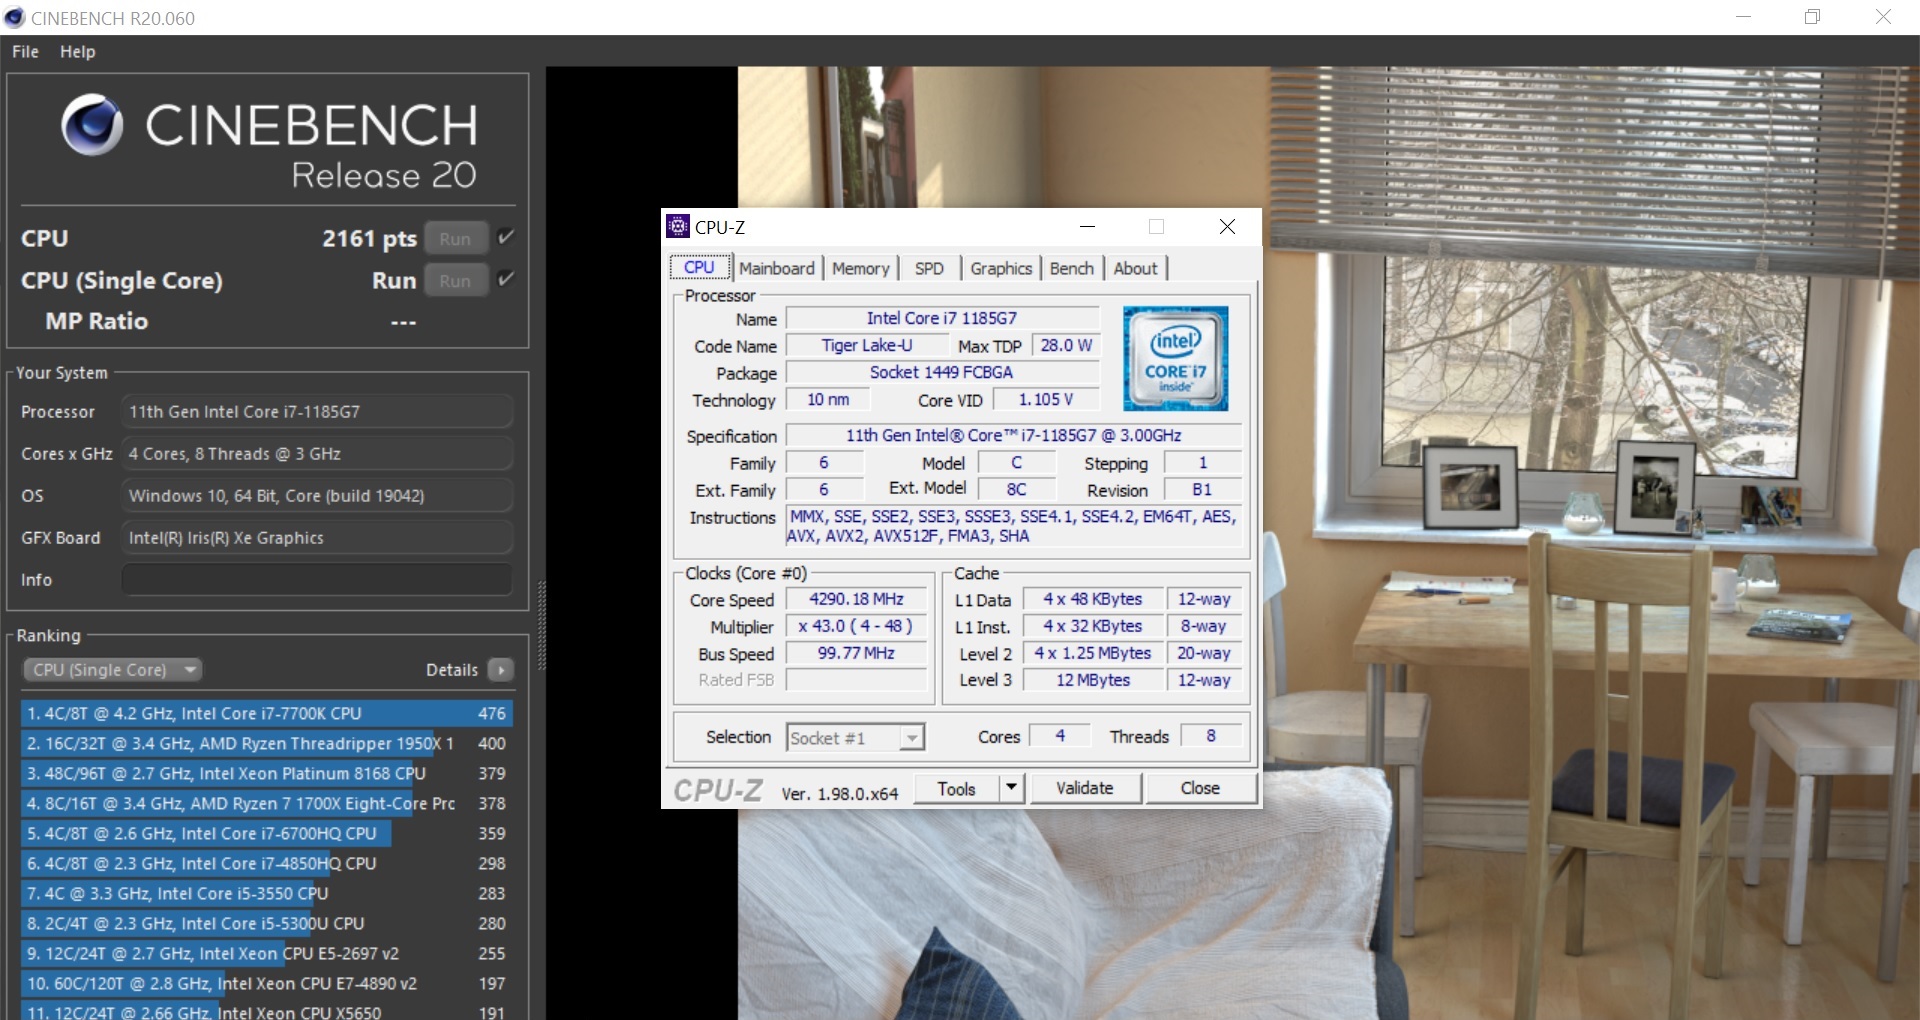Image resolution: width=1920 pixels, height=1020 pixels.
Task: Click the Close button in CPU-Z
Action: click(x=1199, y=788)
